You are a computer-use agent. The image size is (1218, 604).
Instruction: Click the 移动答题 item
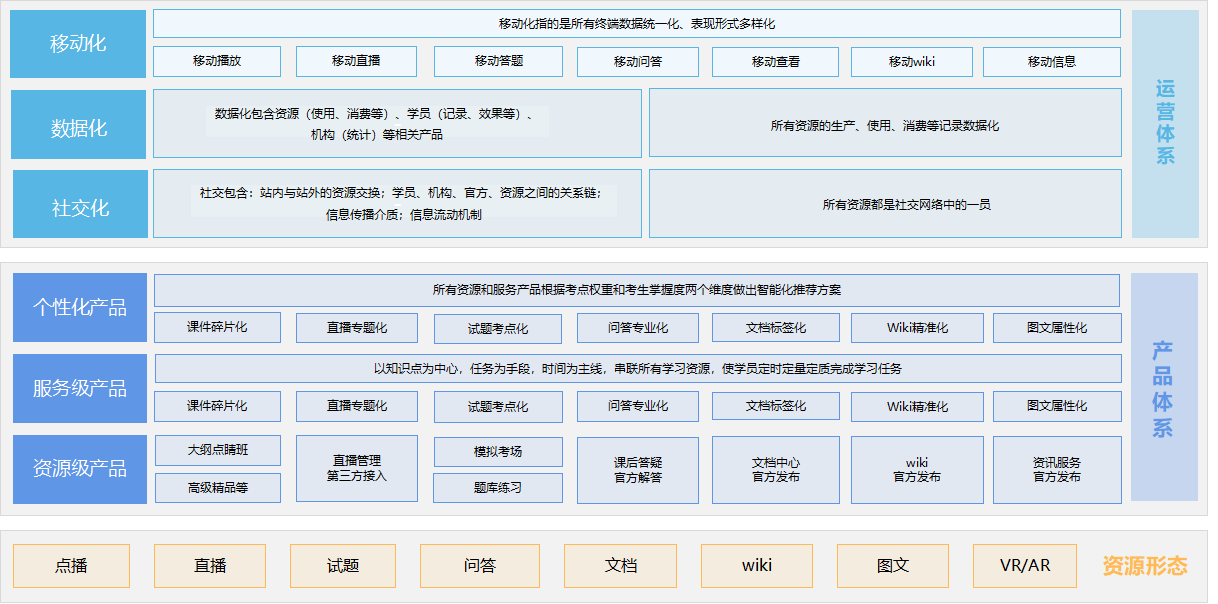[x=498, y=61]
